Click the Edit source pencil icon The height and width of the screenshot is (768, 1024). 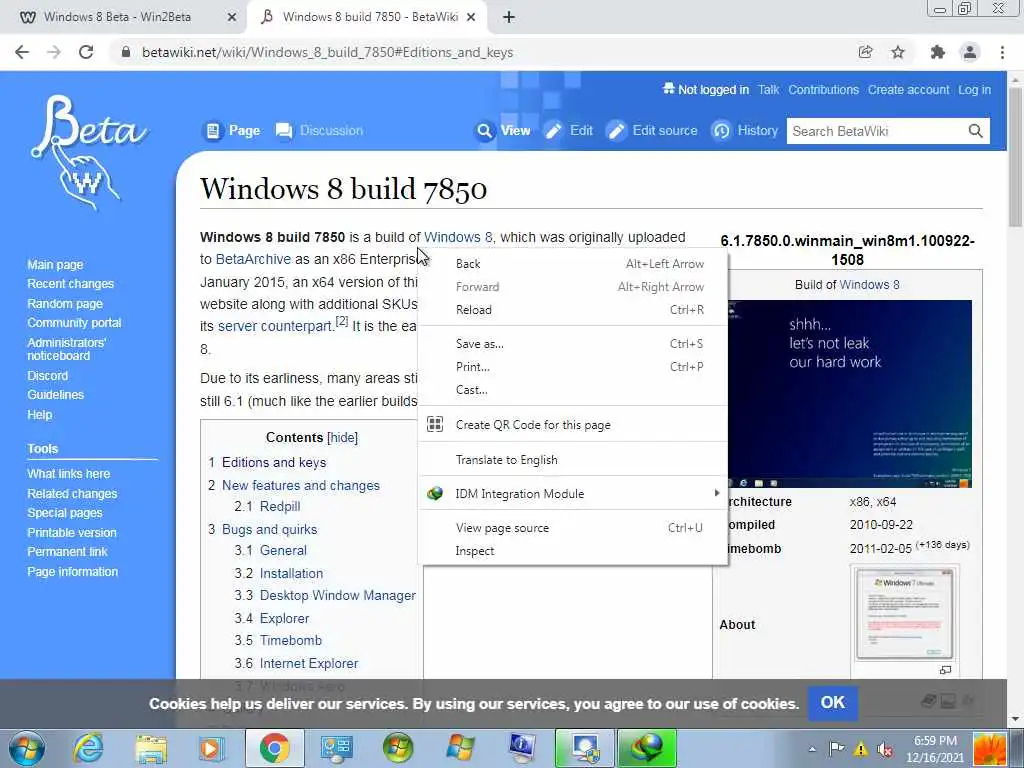click(x=616, y=131)
